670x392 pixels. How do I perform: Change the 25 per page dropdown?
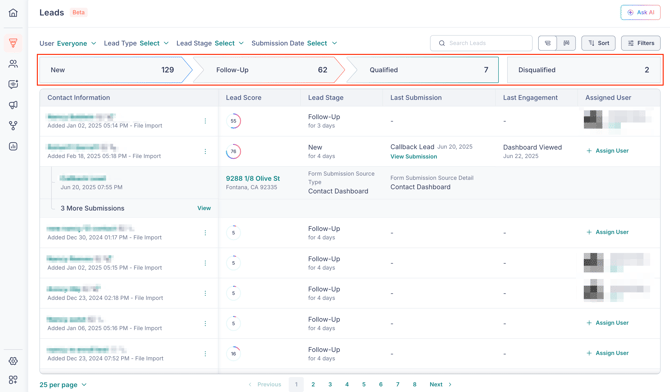coord(63,385)
